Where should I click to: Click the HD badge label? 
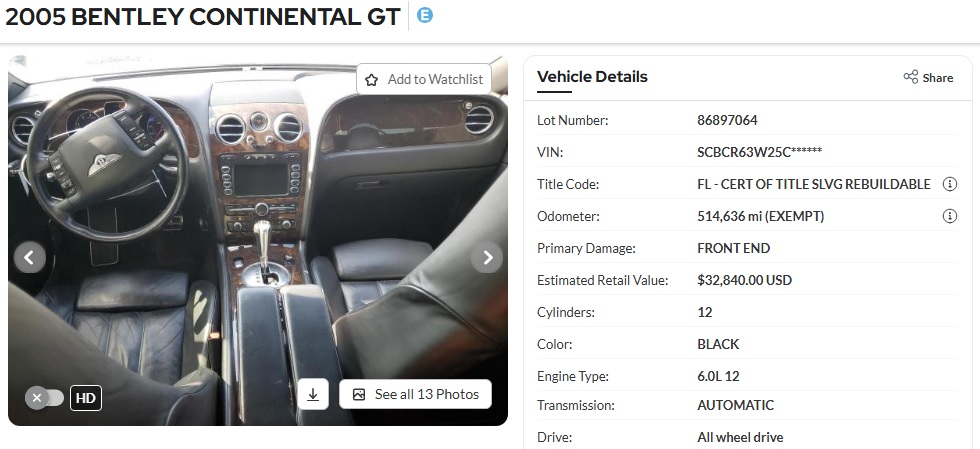coord(86,398)
